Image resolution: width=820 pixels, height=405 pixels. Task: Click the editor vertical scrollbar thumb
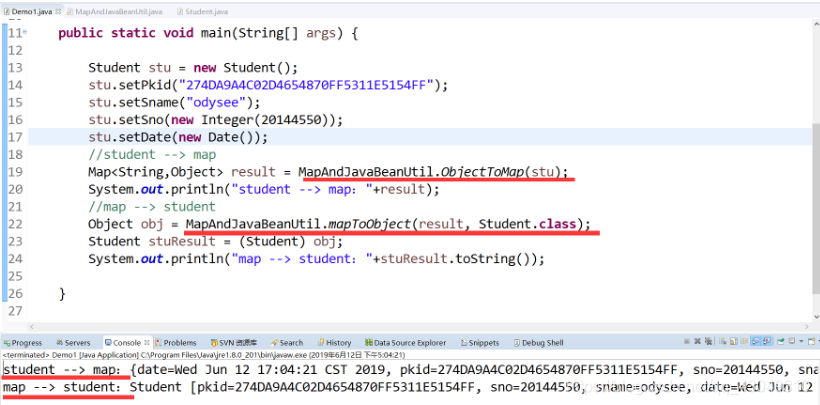[x=816, y=209]
